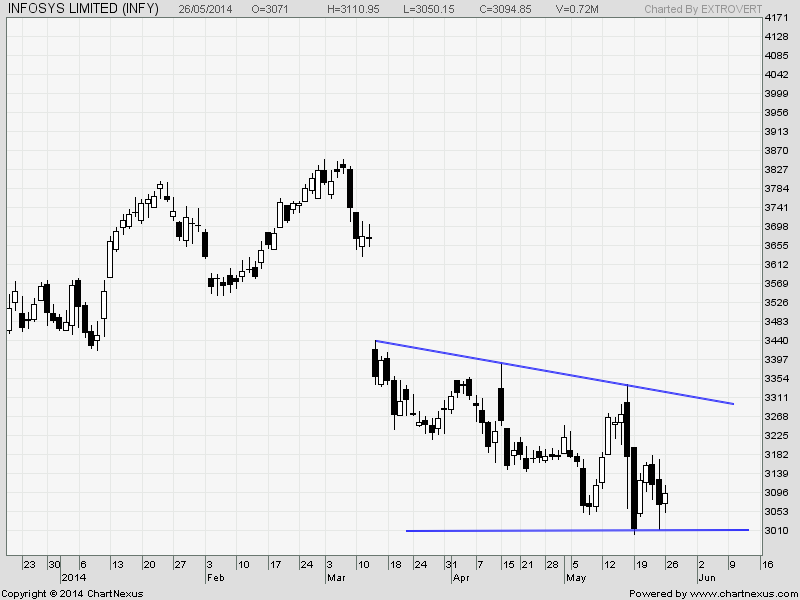Open the www.chartnexus.com link in footer
Viewport: 800px width, 600px height.
click(734, 593)
